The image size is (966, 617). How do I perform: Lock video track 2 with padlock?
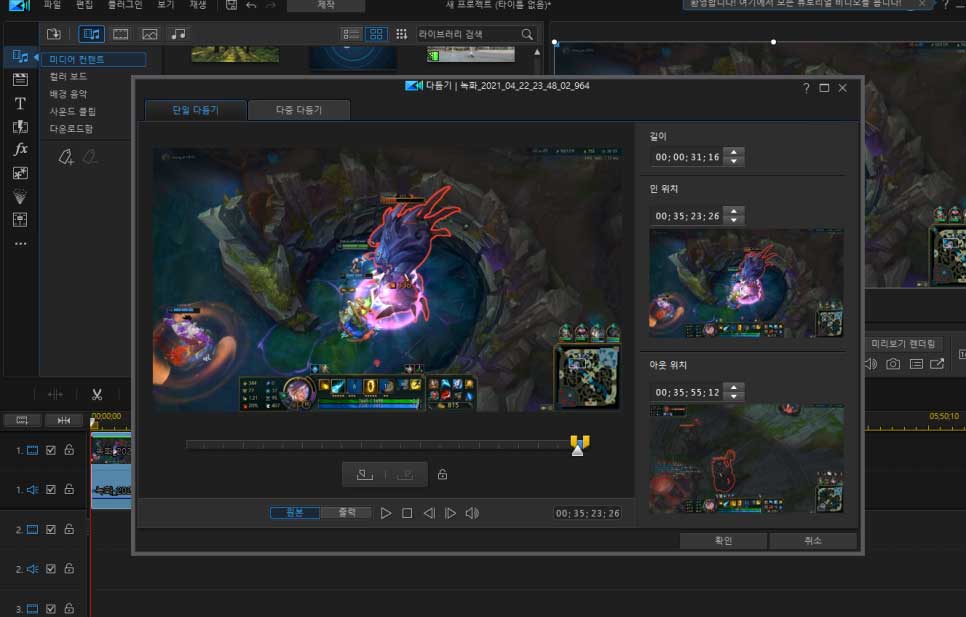click(x=69, y=529)
